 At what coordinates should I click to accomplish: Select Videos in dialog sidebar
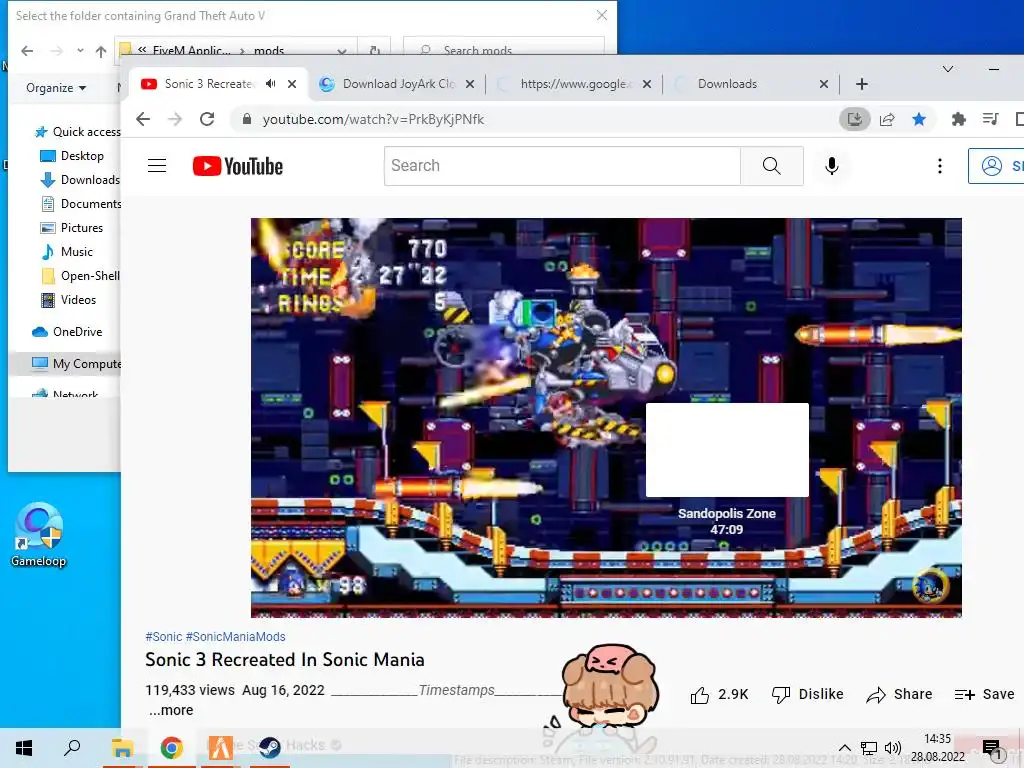pos(68,300)
